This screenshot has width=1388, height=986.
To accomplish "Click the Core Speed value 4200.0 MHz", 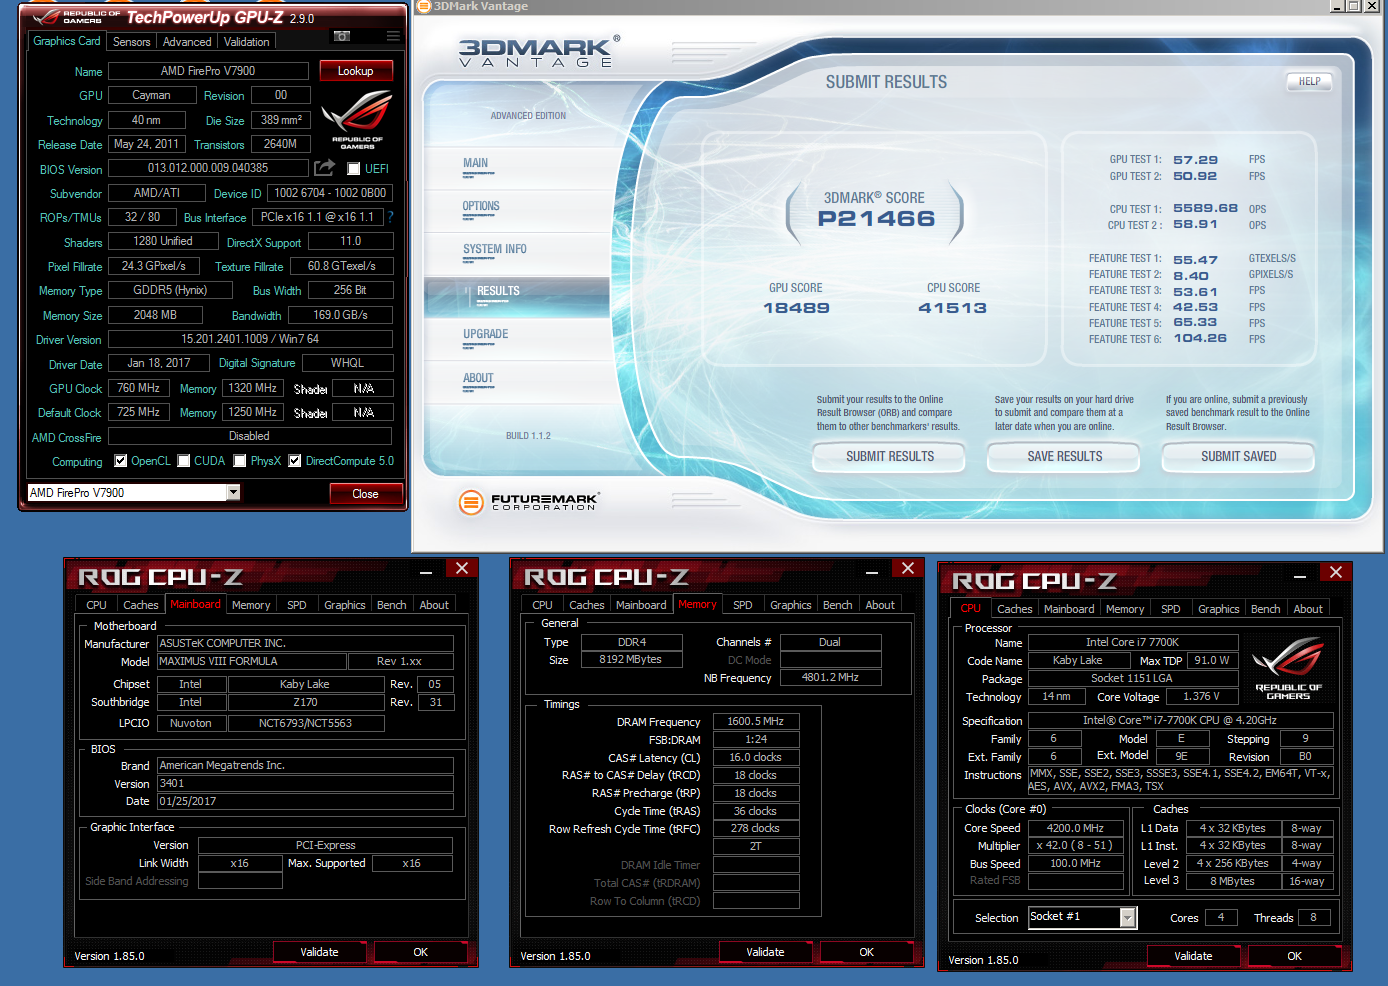I will (1075, 828).
